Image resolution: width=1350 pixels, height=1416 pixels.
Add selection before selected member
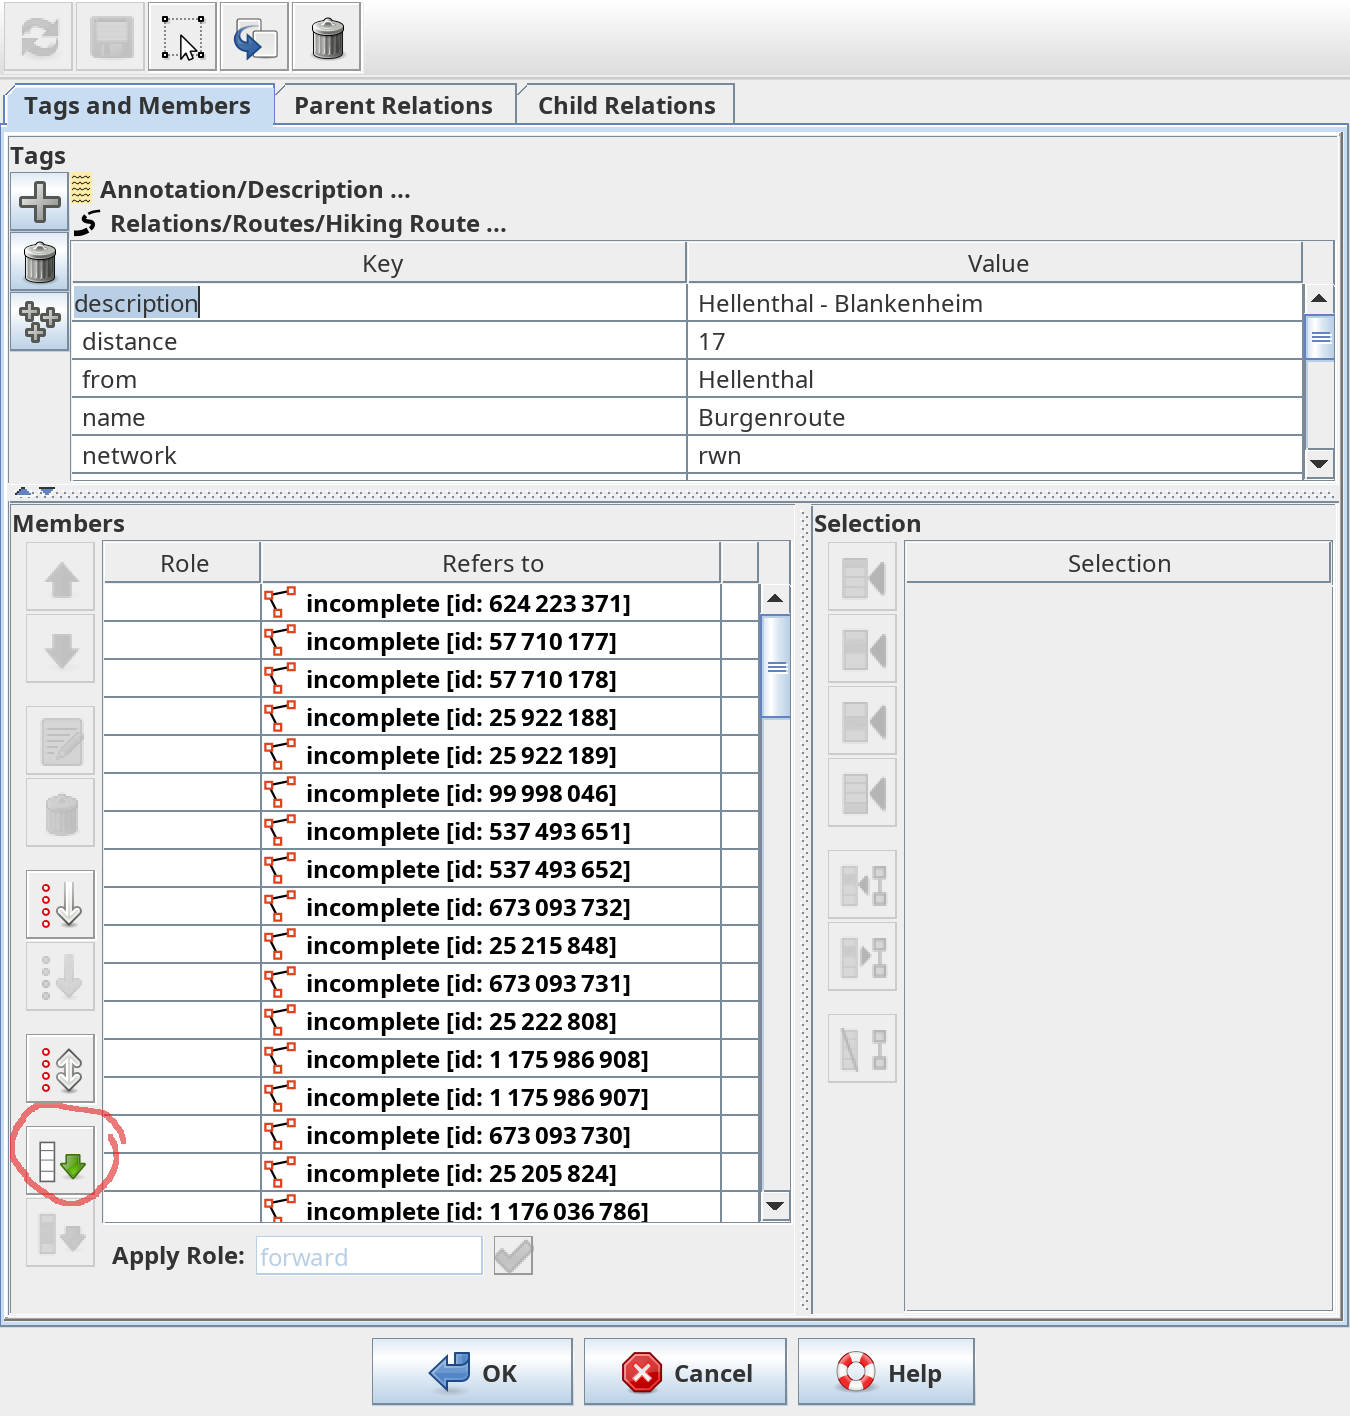point(863,649)
